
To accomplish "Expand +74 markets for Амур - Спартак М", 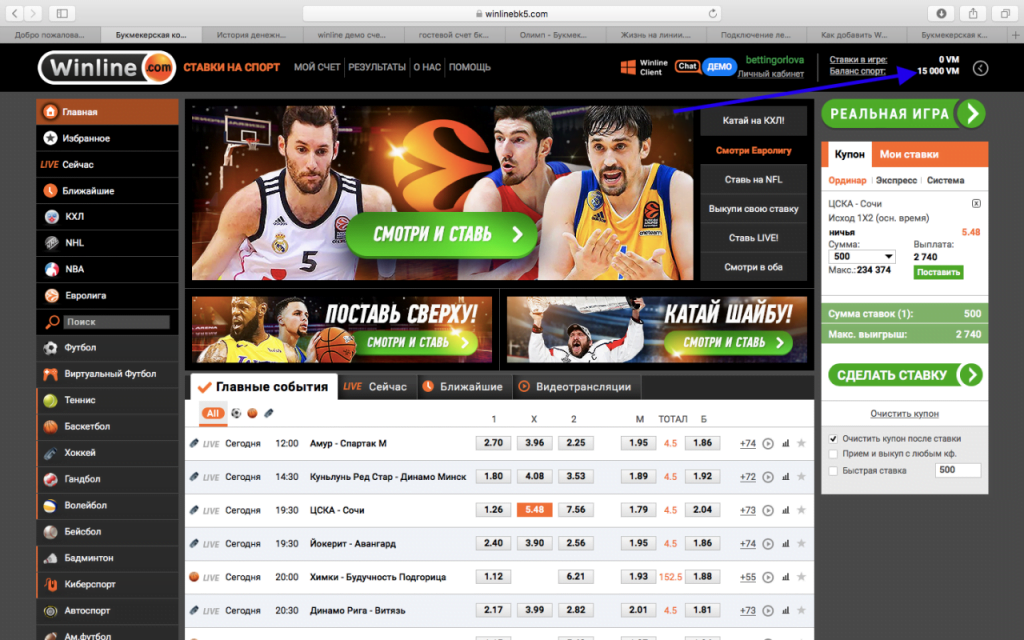I will point(748,443).
